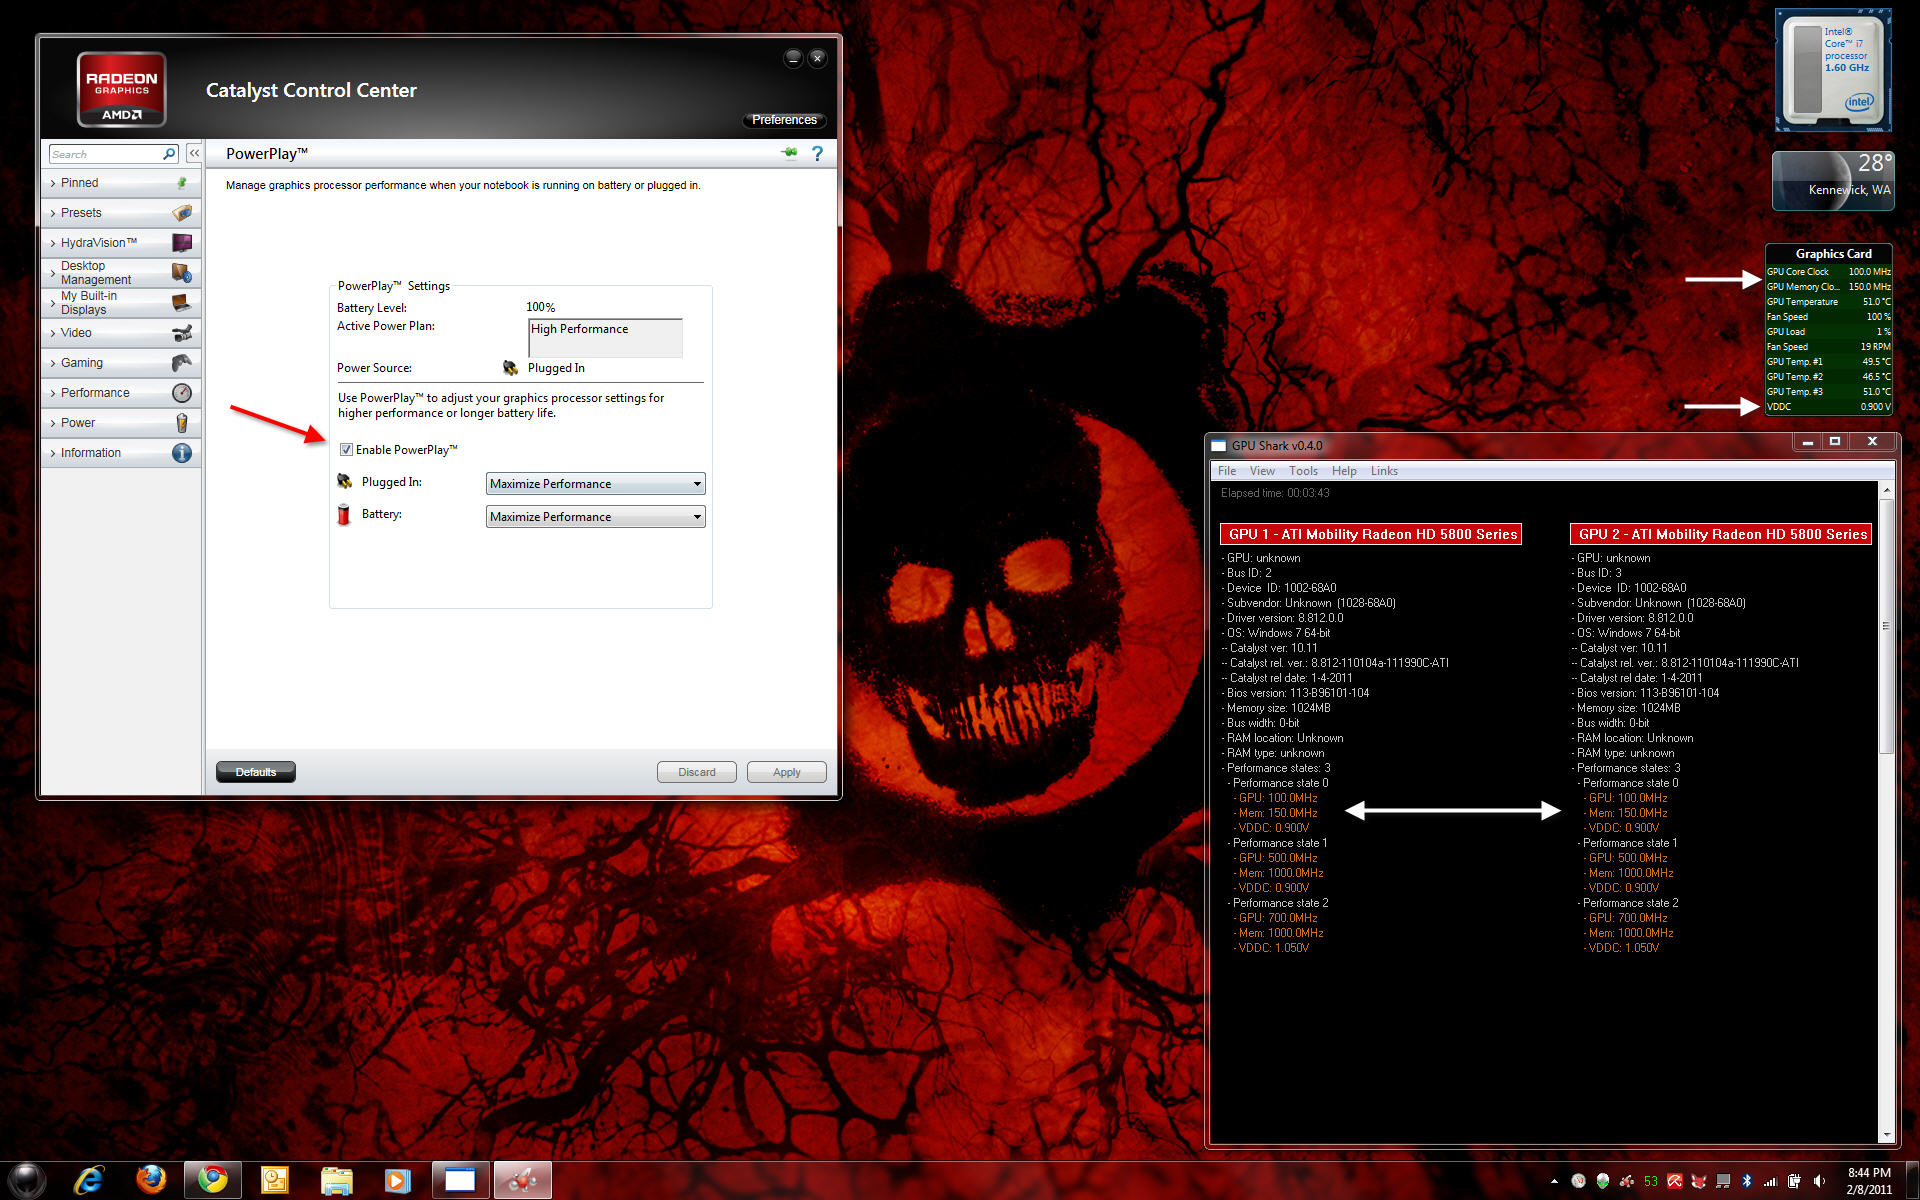Click the red battery icon beside Battery setting
Screen dimensions: 1920x1200
click(344, 515)
